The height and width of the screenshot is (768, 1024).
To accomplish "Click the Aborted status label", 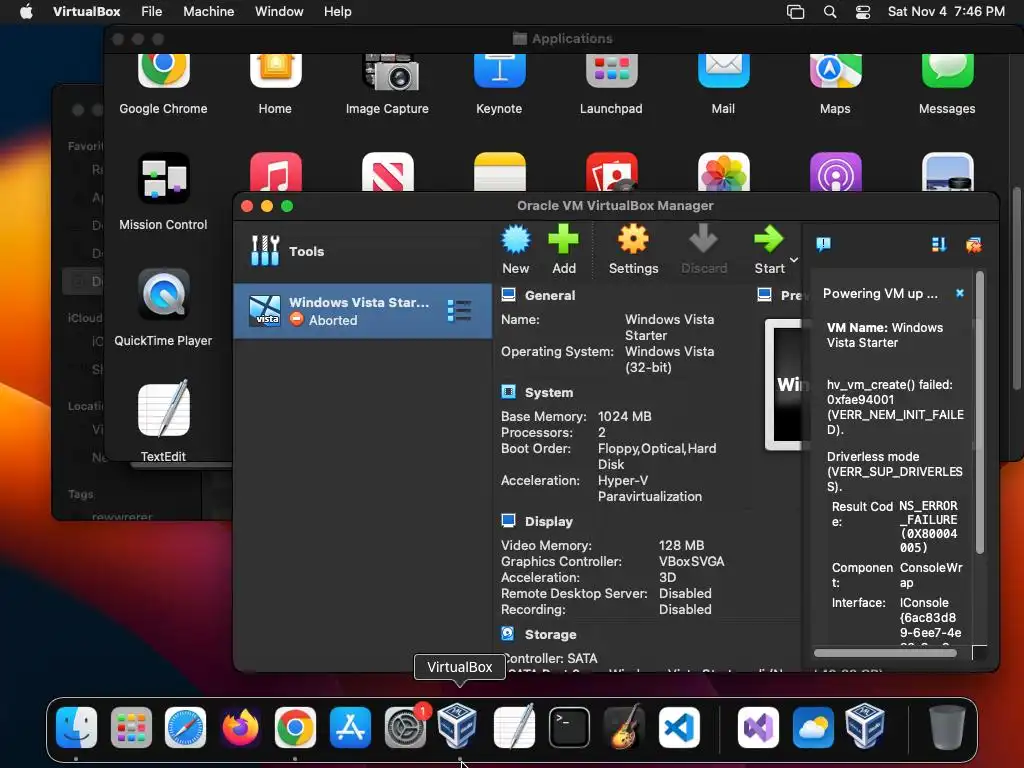I will point(332,321).
